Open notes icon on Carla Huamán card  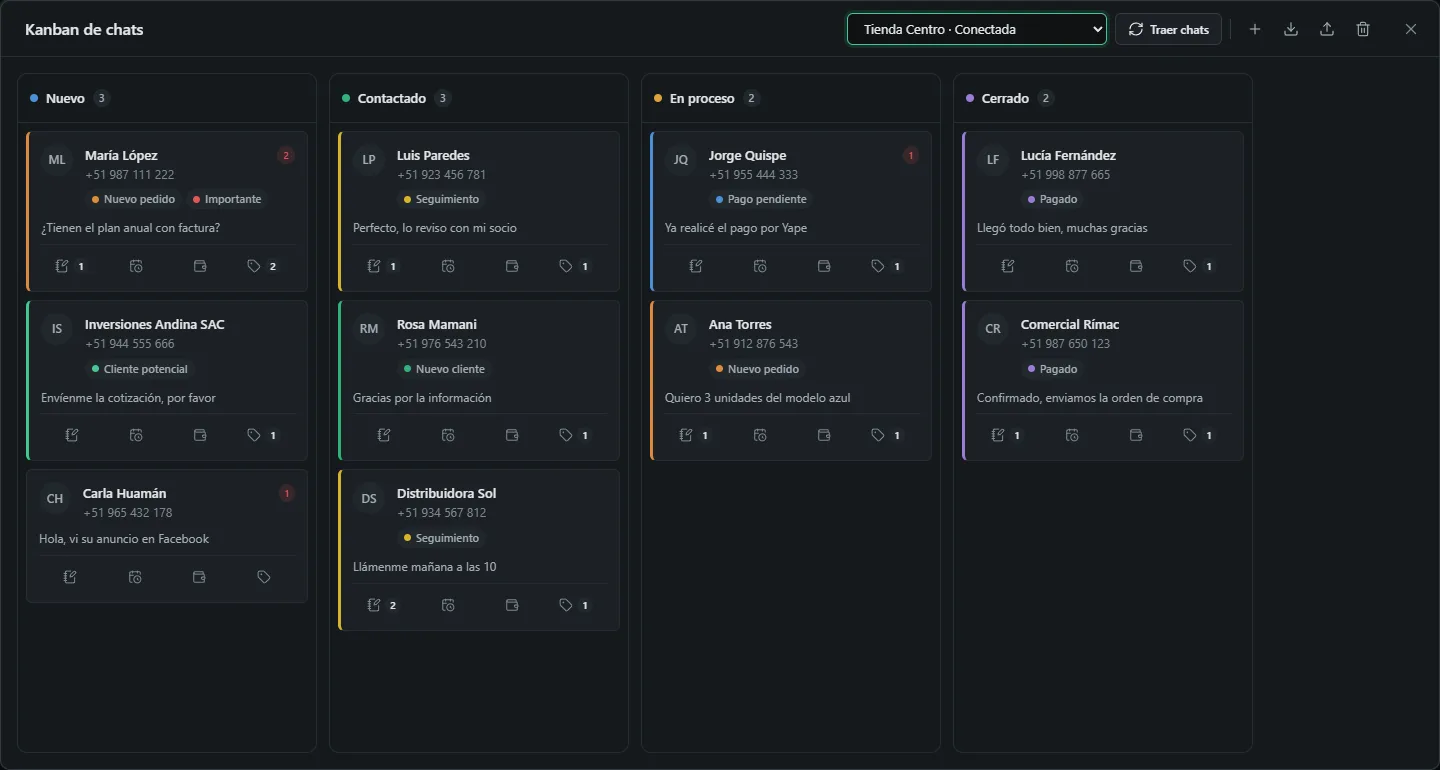click(70, 577)
